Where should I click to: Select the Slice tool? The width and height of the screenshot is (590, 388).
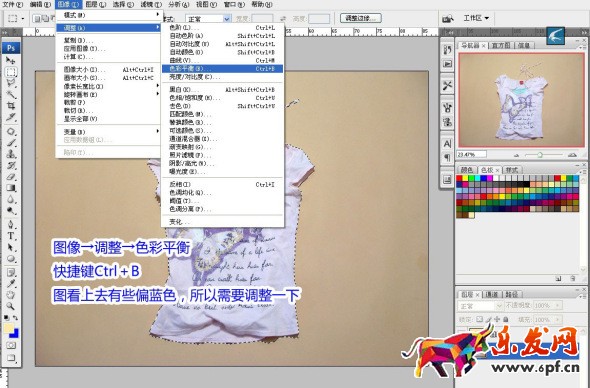pyautogui.click(x=11, y=117)
